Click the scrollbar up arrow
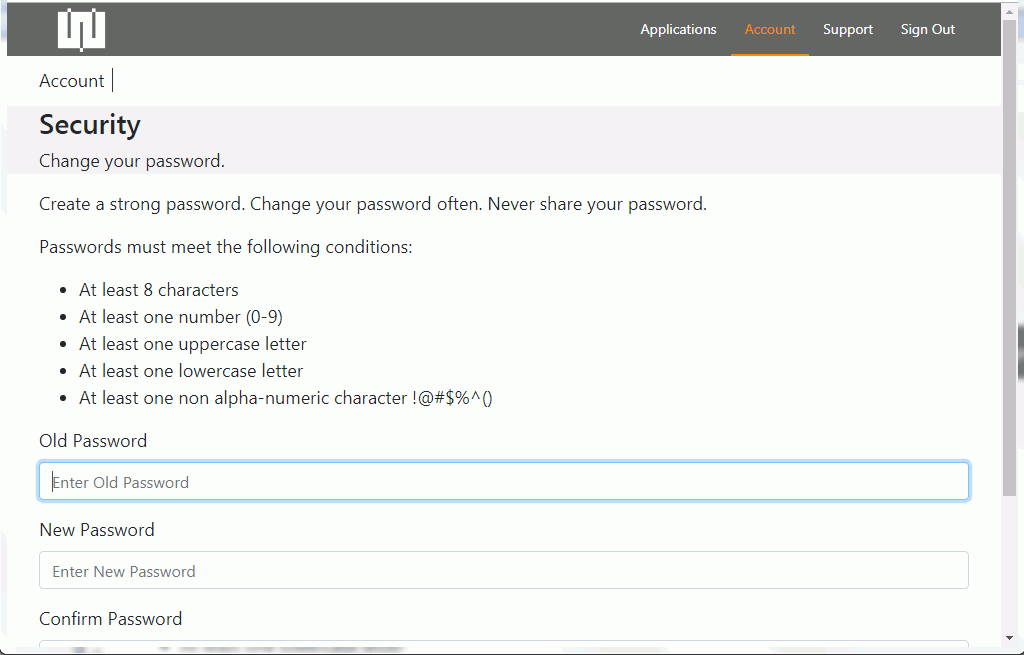The image size is (1024, 655). (x=1009, y=10)
